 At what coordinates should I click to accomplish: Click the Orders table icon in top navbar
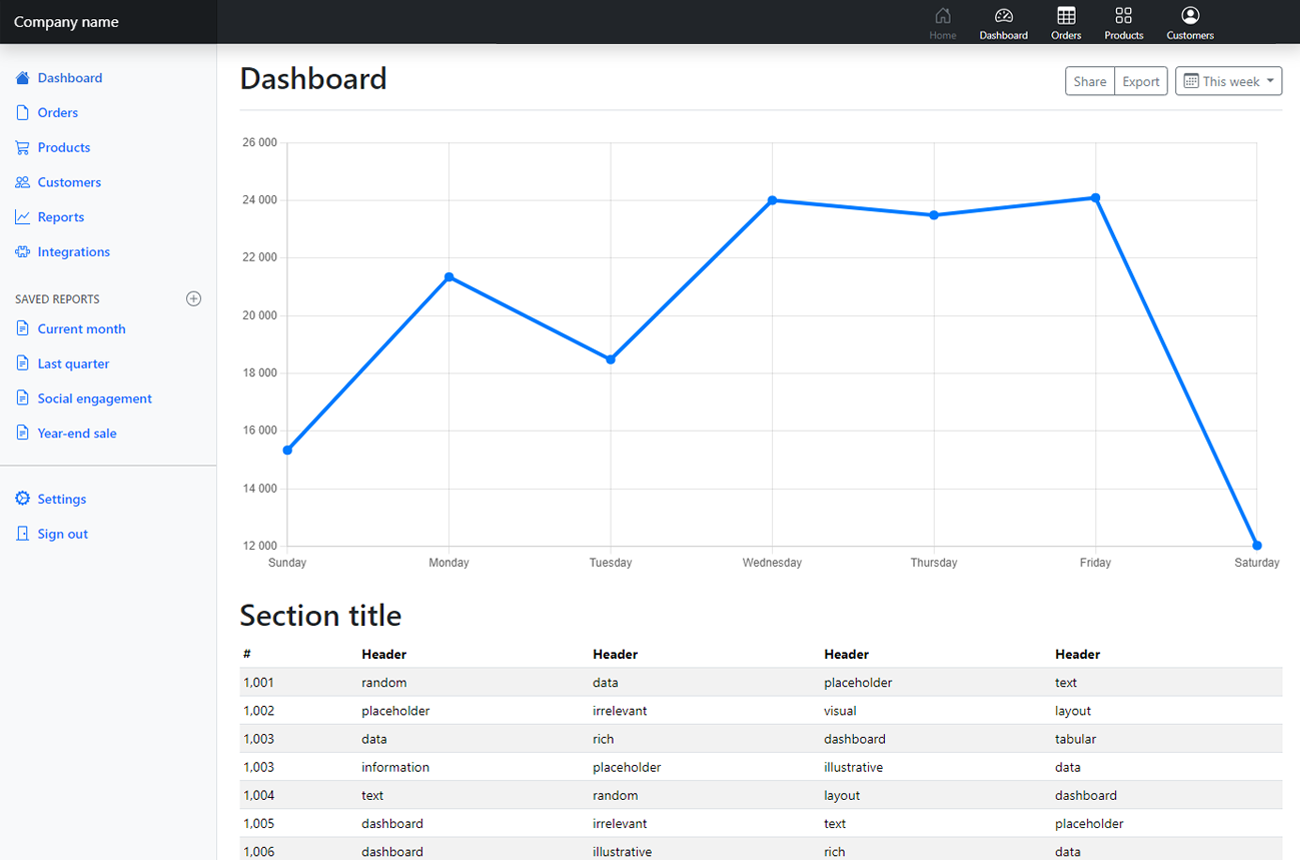[x=1066, y=15]
